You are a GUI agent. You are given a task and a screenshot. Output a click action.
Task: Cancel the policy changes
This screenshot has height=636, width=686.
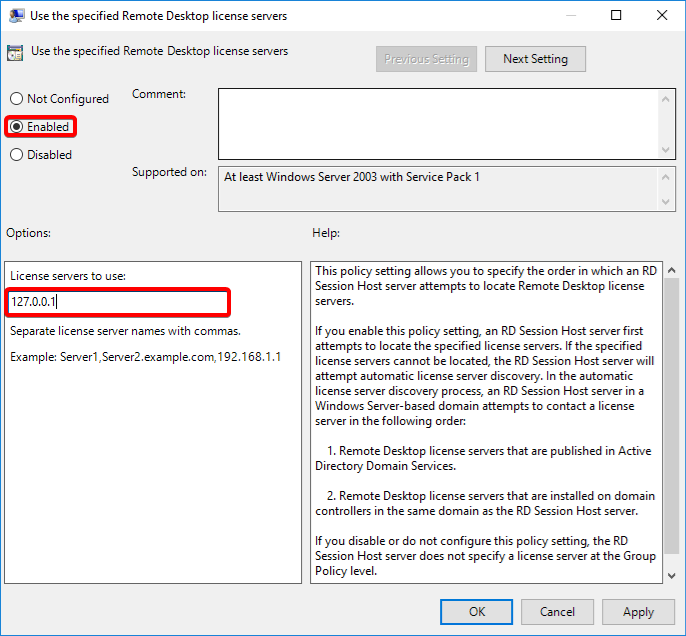557,612
